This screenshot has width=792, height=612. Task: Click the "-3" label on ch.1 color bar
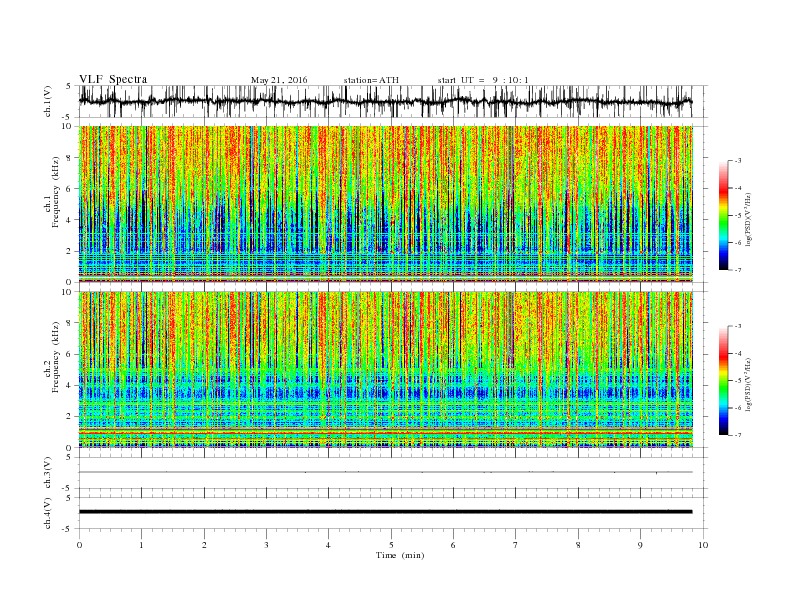tap(738, 161)
